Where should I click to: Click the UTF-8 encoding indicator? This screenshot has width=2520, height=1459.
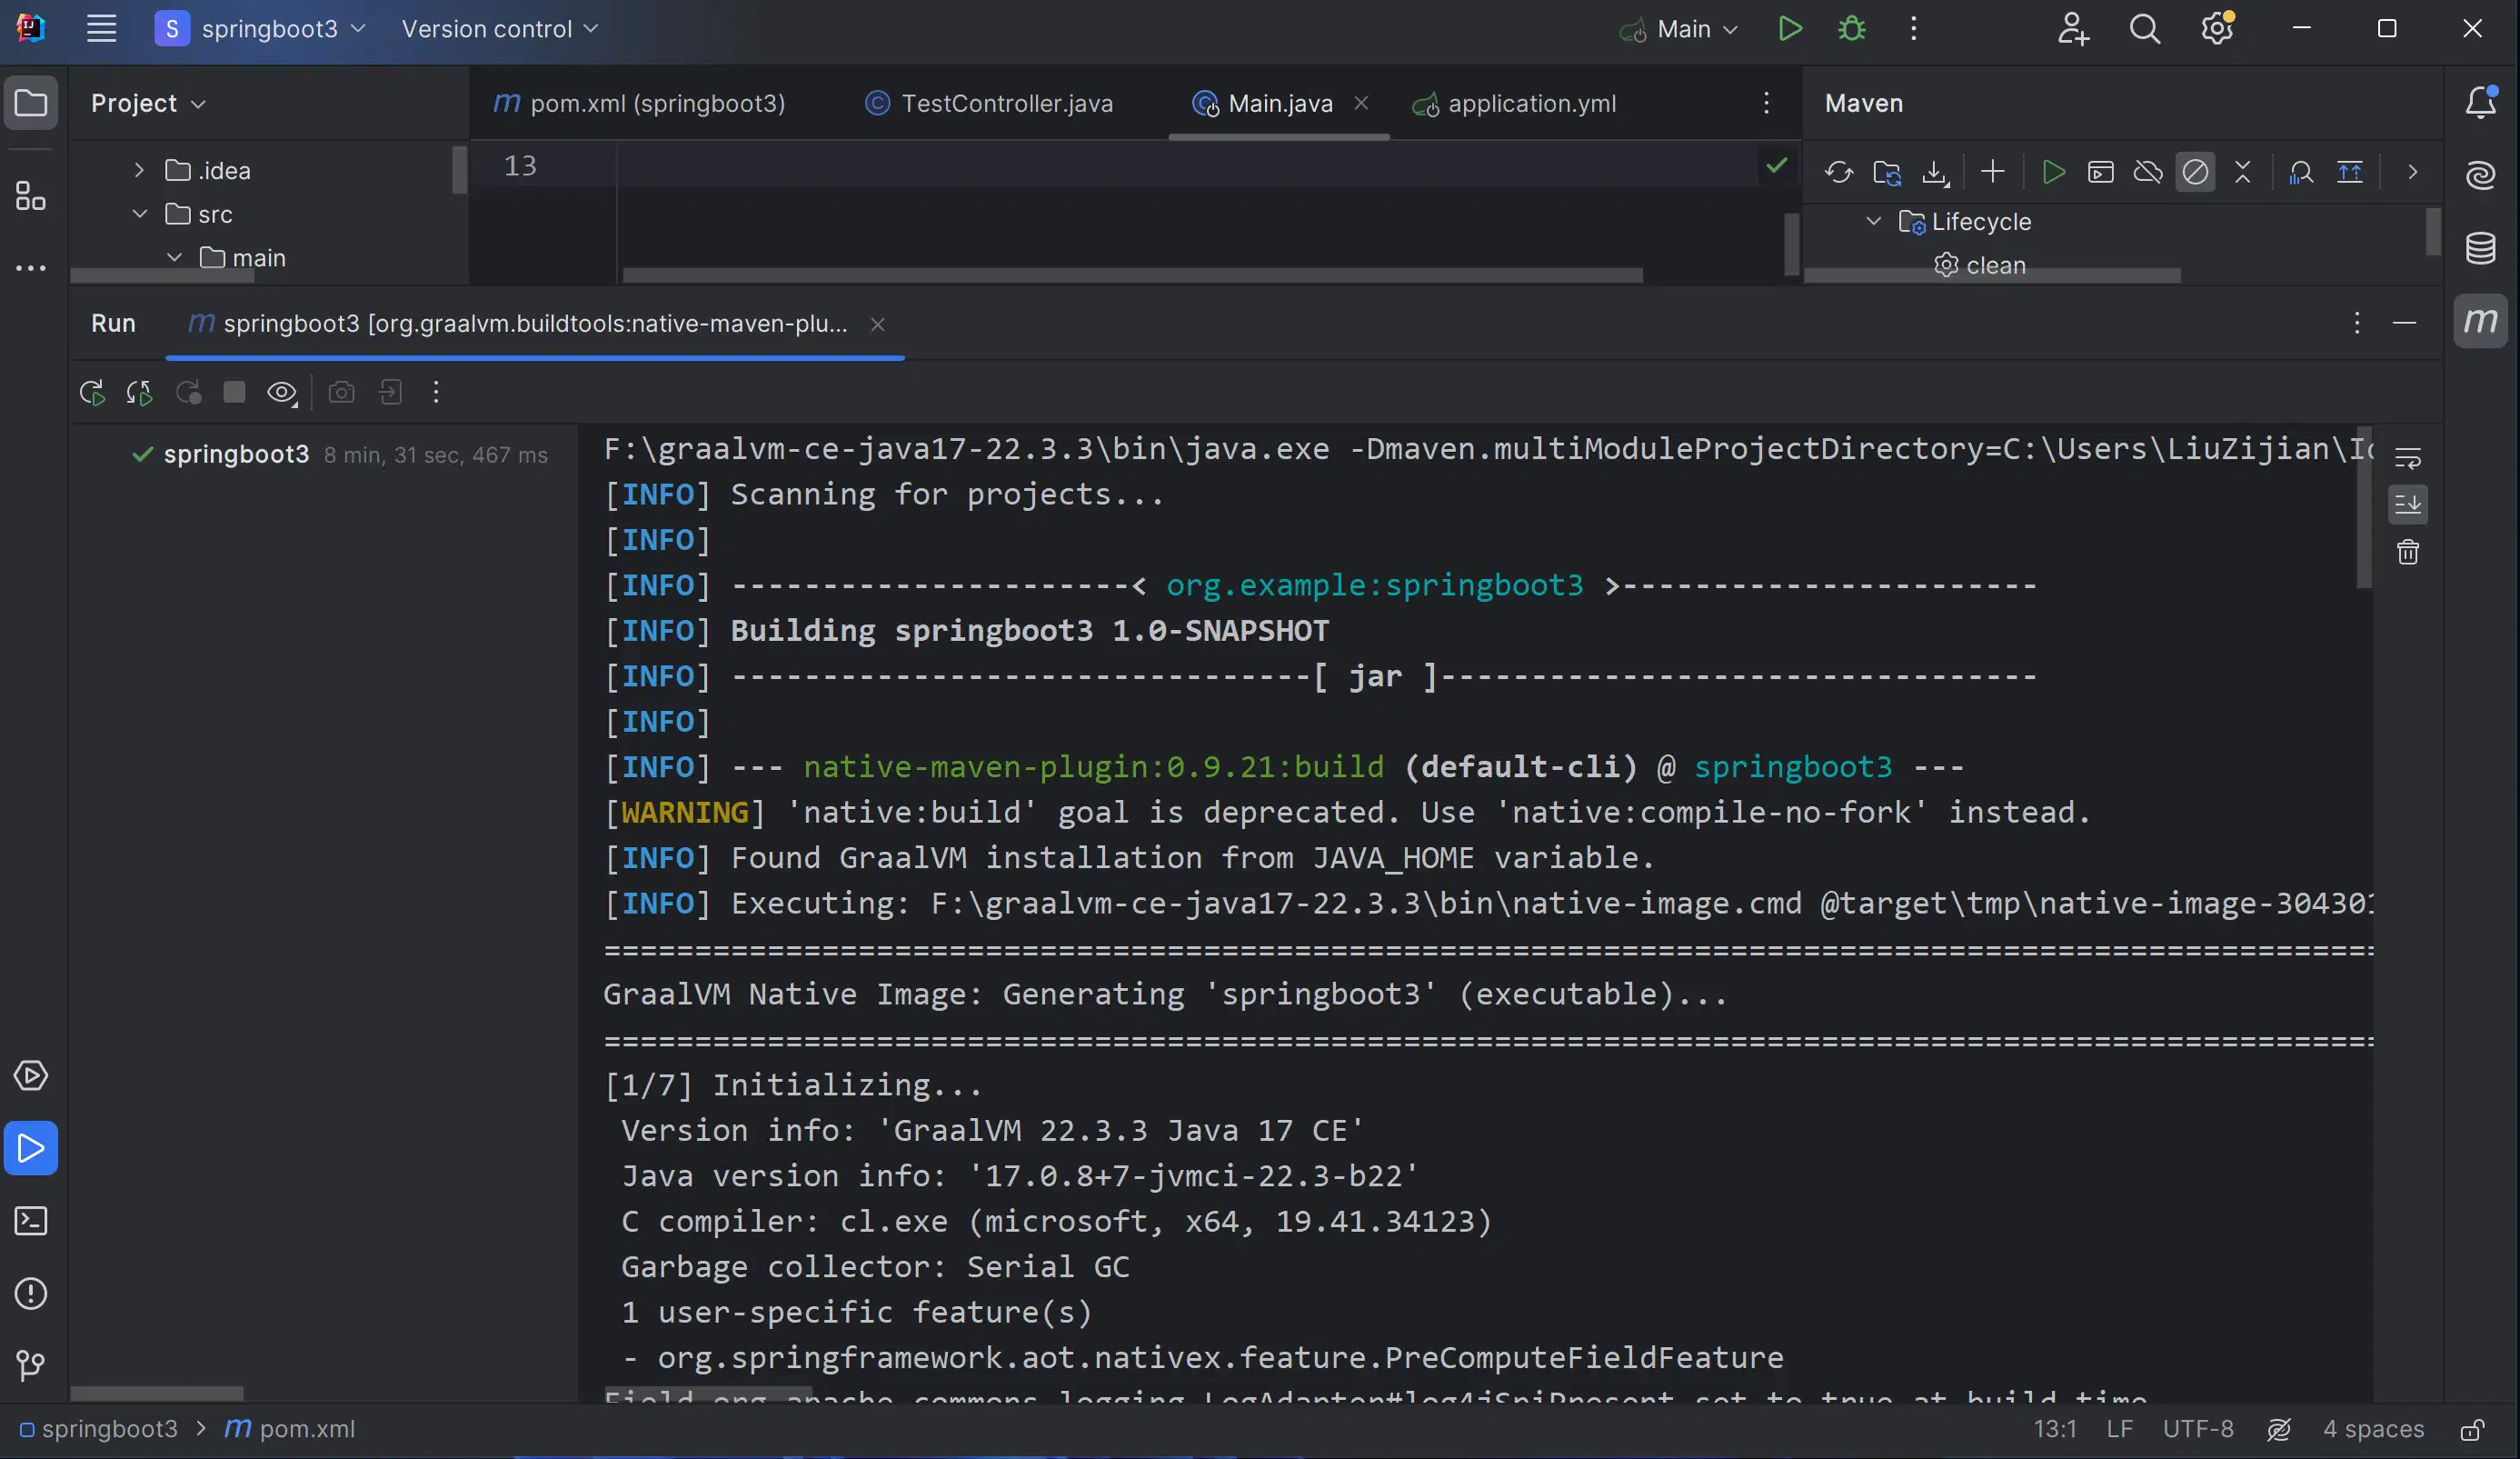(2197, 1429)
